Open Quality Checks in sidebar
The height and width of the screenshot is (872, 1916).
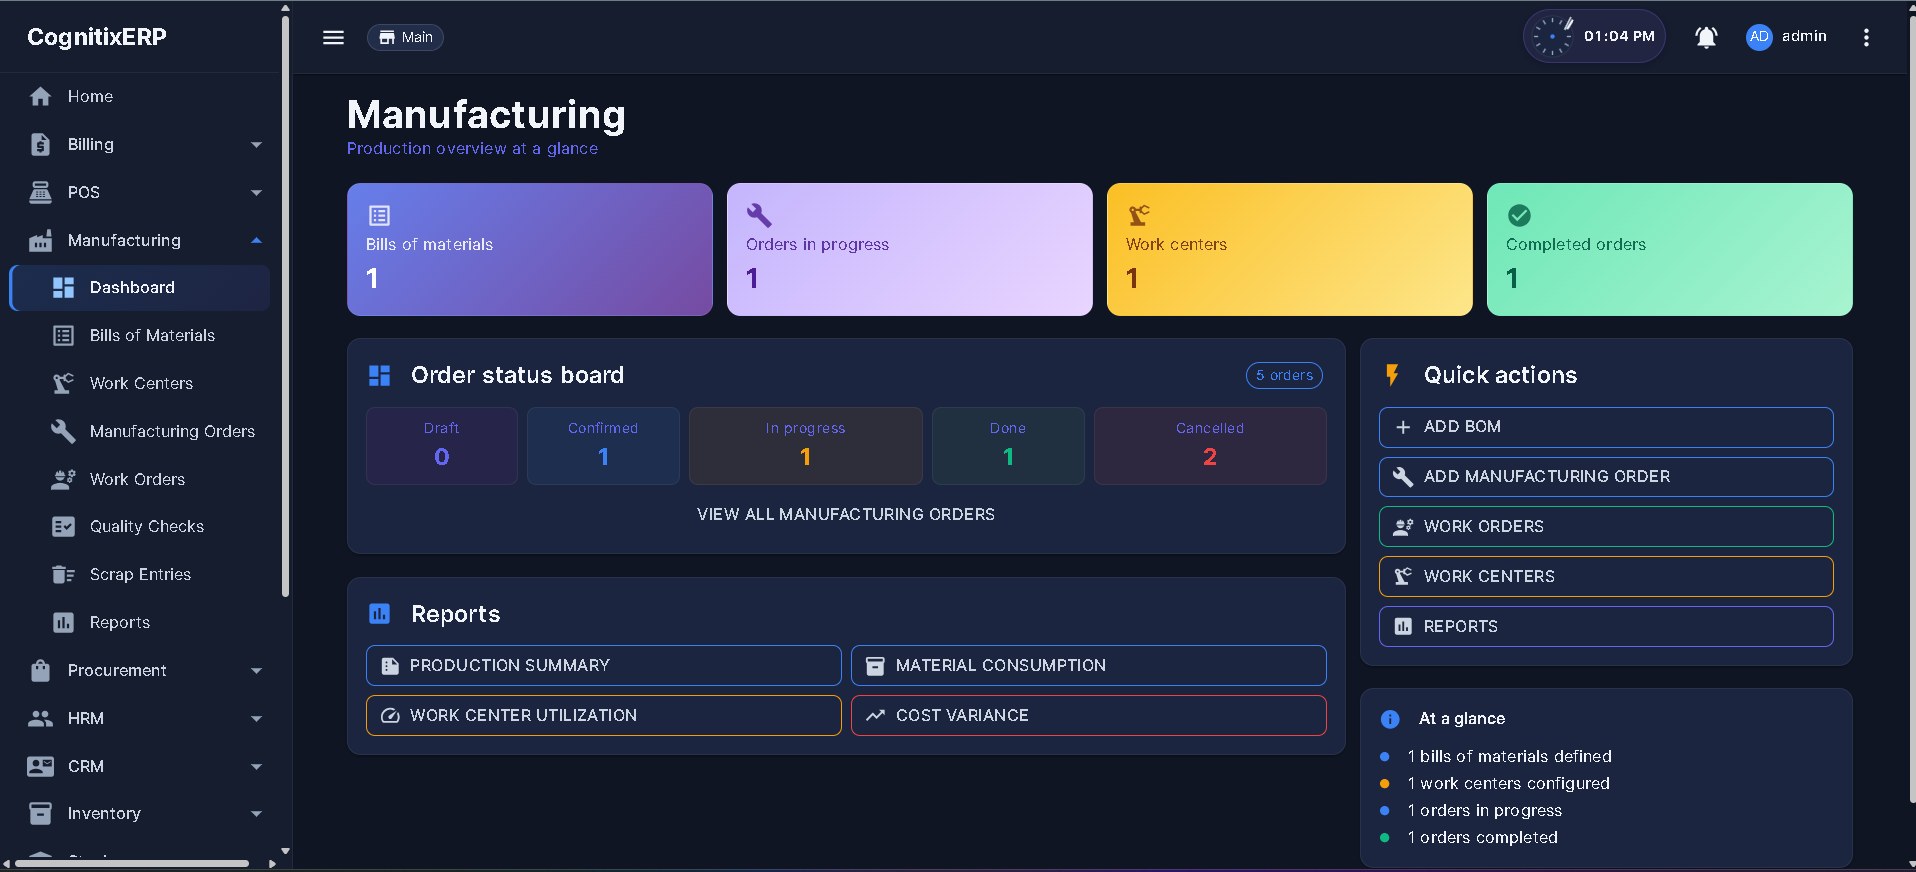[x=140, y=526]
